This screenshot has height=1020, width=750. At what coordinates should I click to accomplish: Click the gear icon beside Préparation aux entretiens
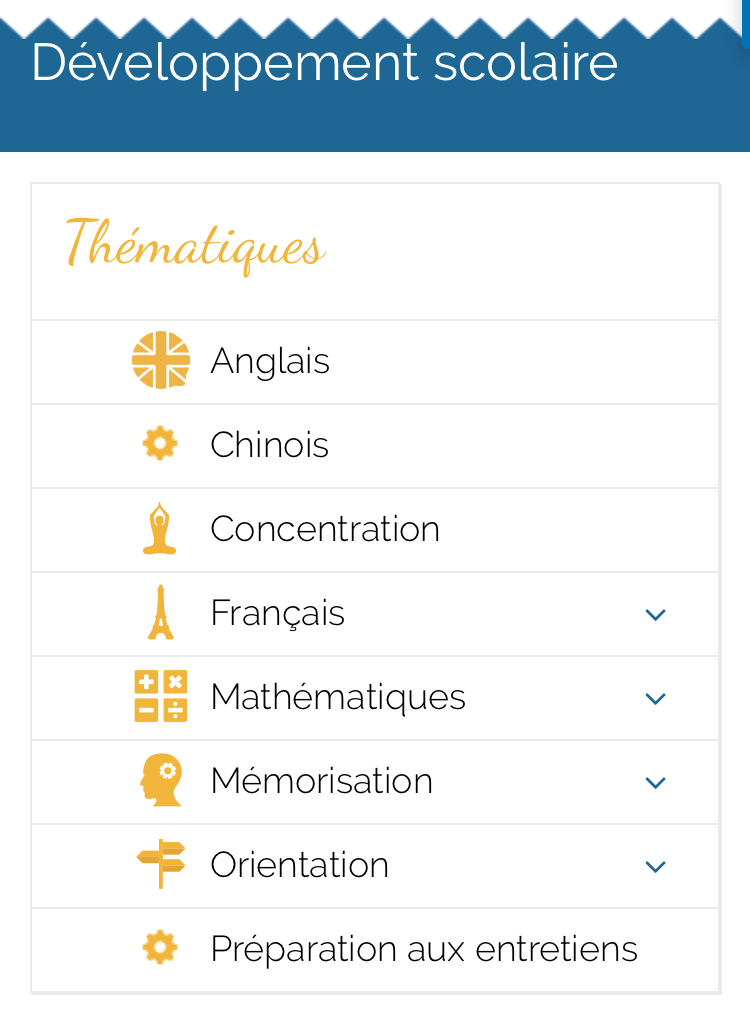pos(160,948)
